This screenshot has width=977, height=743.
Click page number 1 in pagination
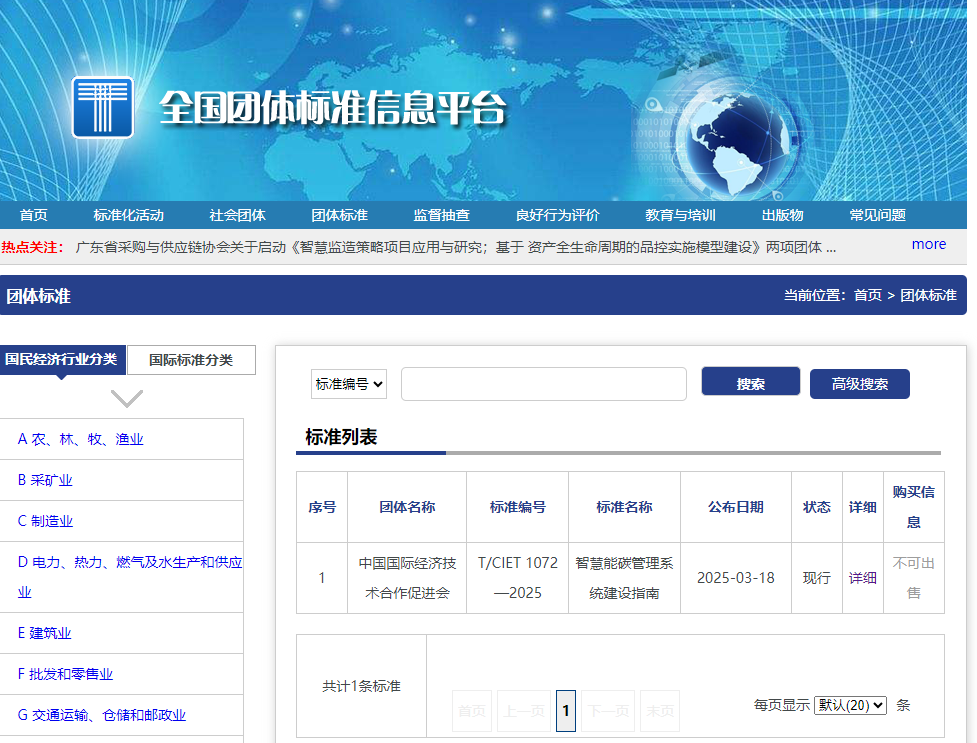[x=565, y=711]
